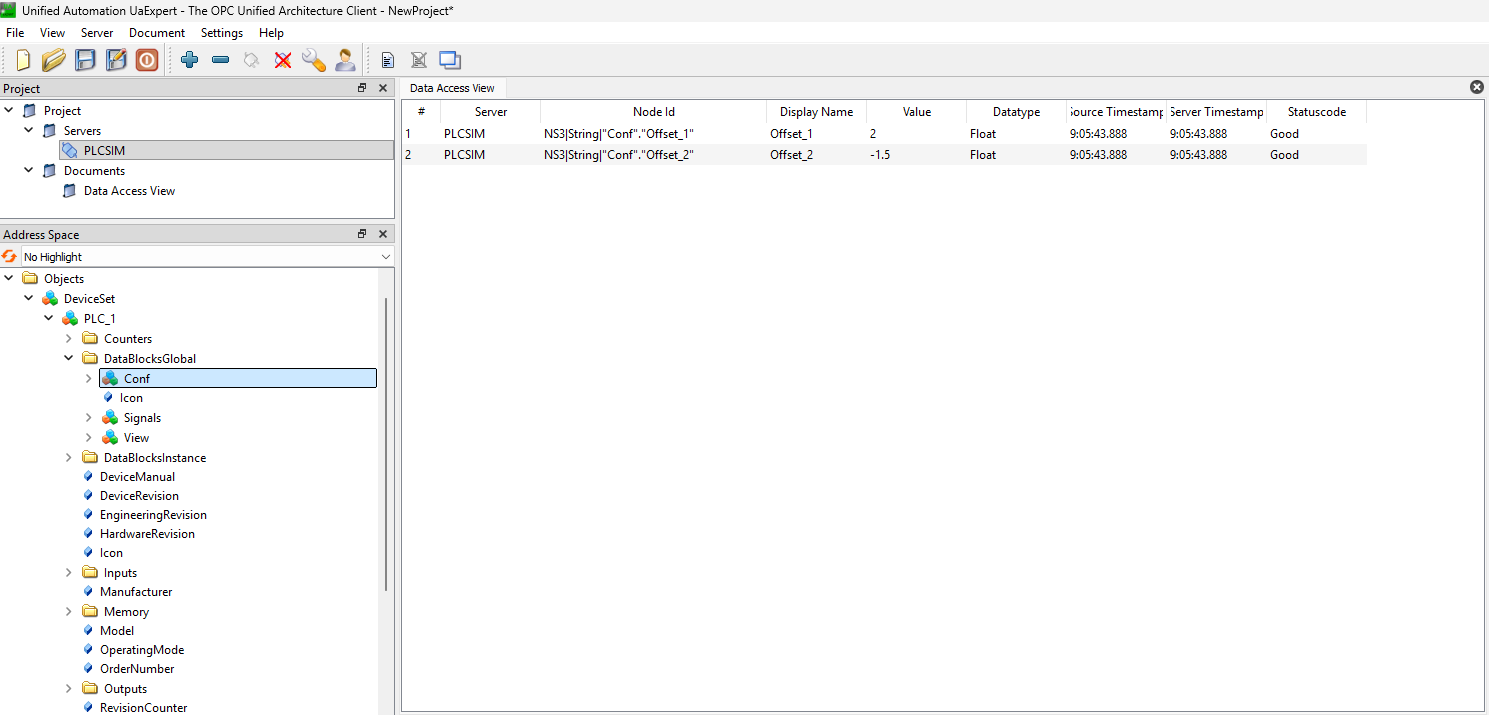Click the add document icon
Viewport: 1489px width, 715px height.
point(388,60)
